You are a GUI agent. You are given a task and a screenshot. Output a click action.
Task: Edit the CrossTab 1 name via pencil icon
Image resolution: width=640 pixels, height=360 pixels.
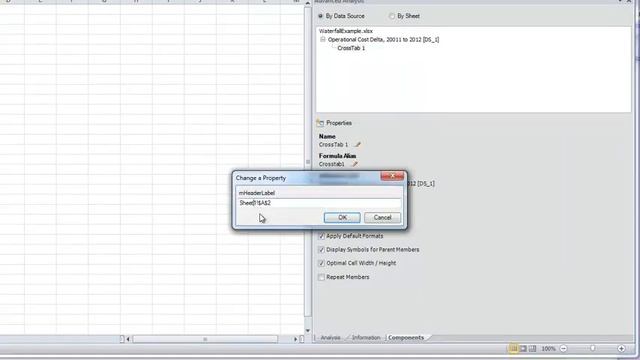[x=358, y=144]
